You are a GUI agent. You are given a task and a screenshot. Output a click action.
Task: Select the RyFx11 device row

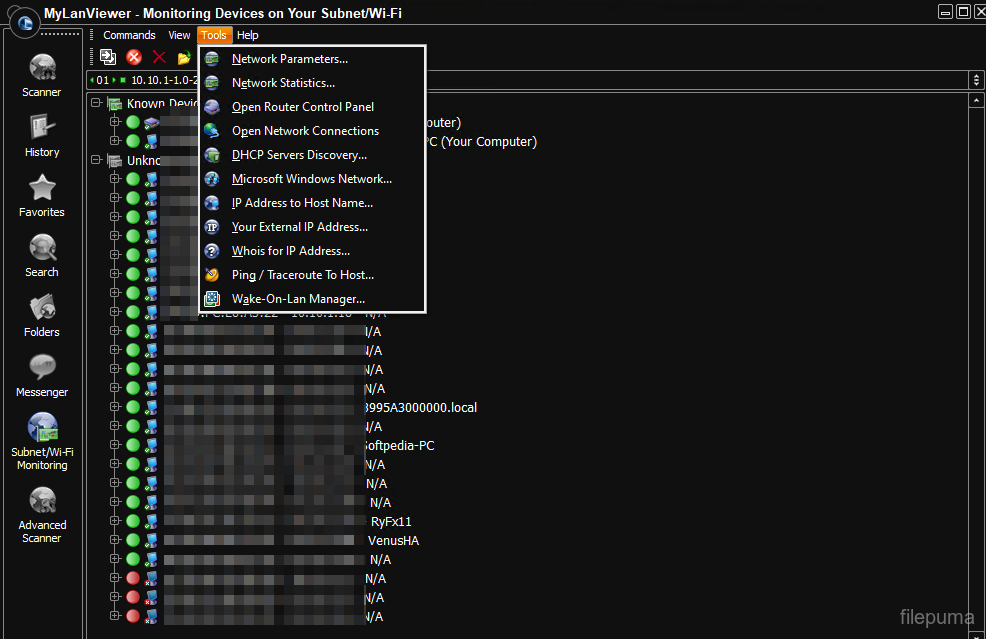(x=391, y=521)
